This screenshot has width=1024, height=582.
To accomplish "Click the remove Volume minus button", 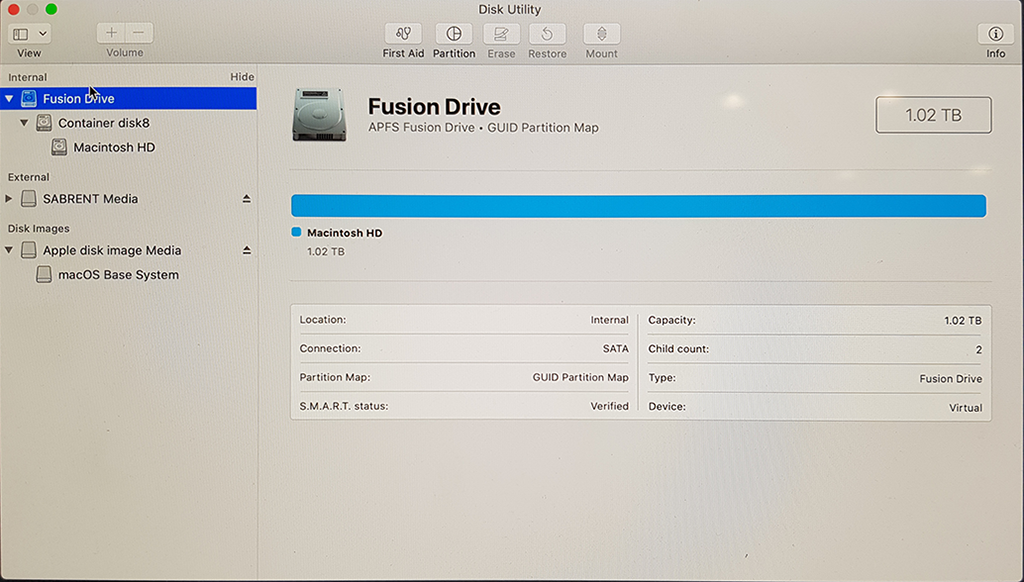I will tap(138, 33).
